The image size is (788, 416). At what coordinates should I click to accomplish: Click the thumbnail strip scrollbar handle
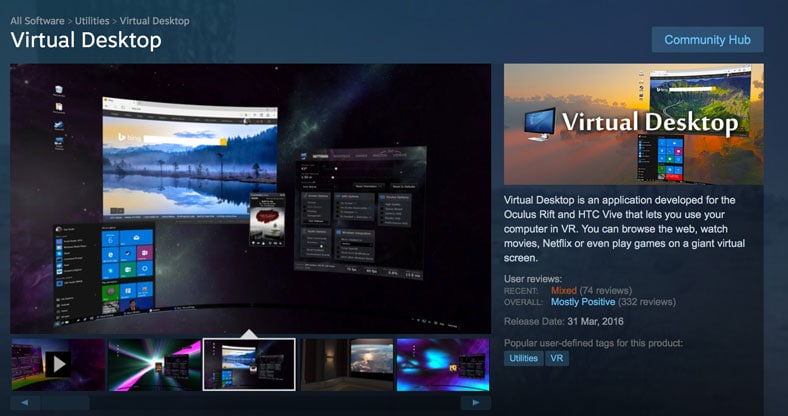coord(65,402)
